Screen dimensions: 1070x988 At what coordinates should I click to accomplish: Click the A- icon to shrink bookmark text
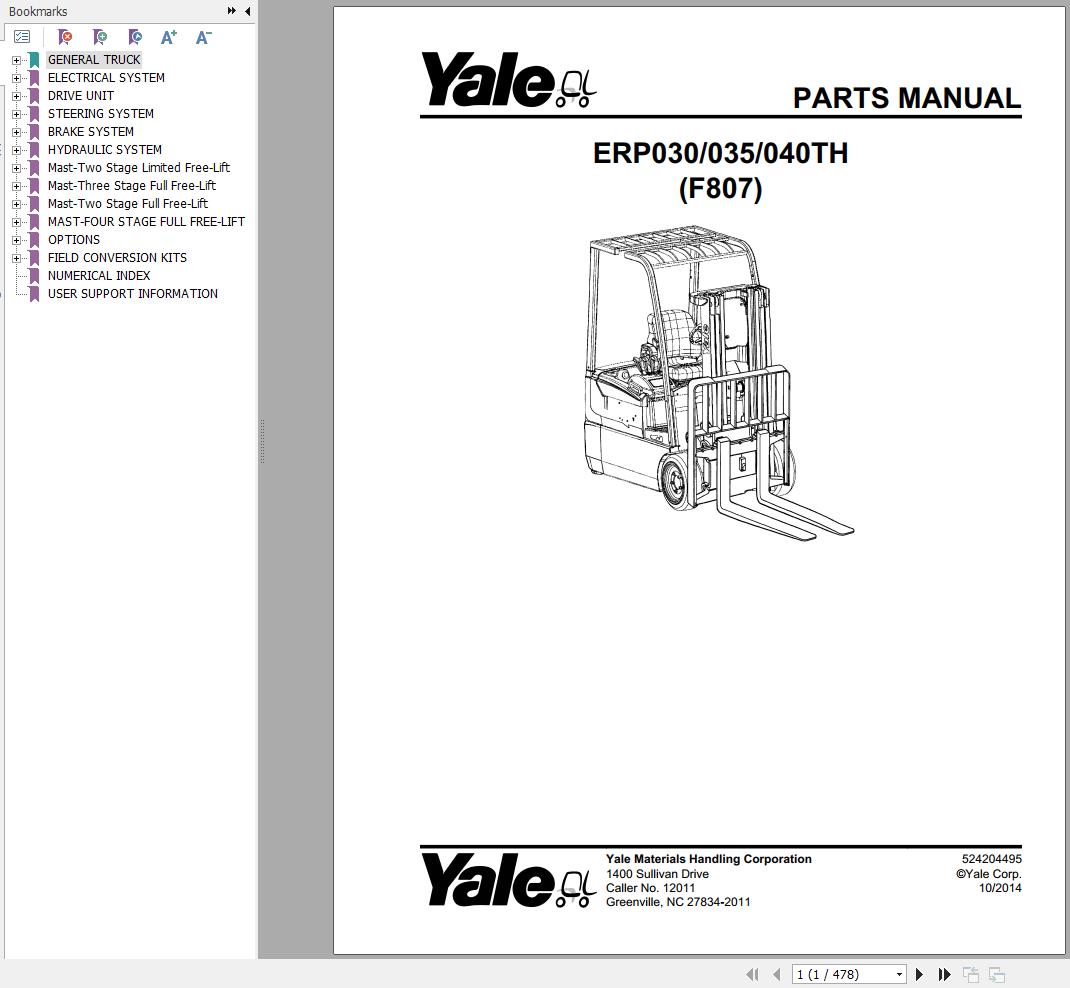[x=203, y=36]
